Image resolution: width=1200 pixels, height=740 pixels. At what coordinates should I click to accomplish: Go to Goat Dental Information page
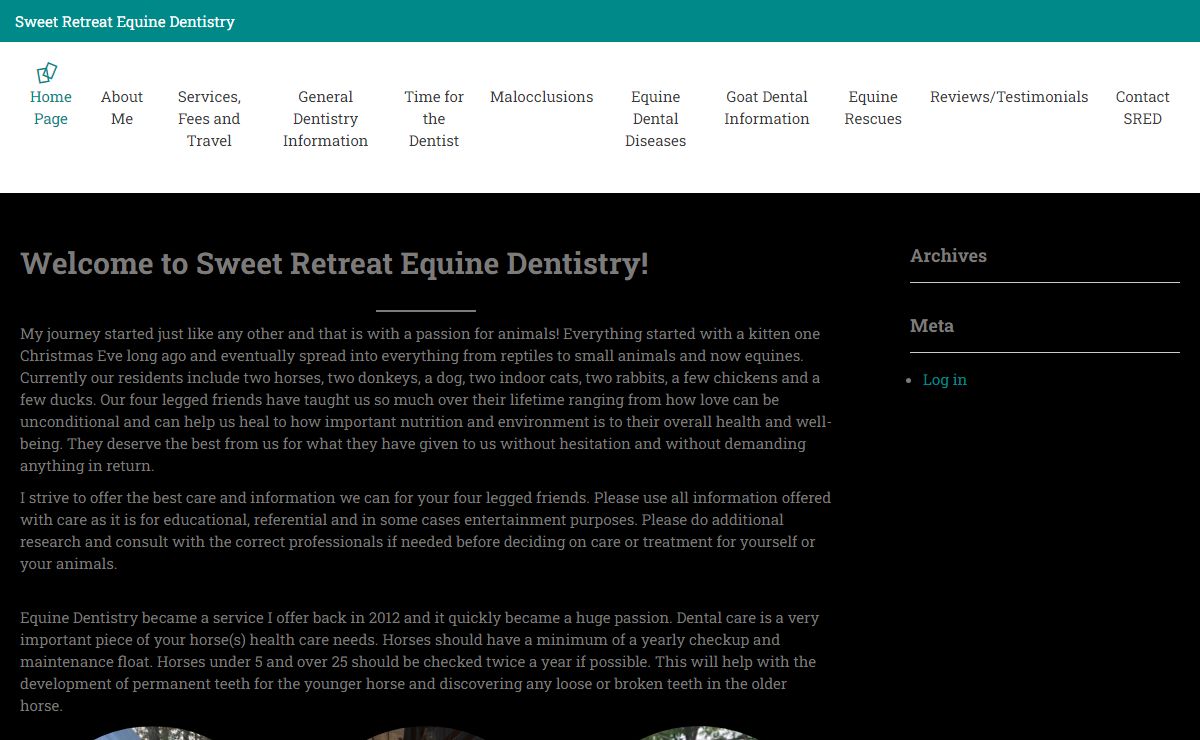pos(767,108)
